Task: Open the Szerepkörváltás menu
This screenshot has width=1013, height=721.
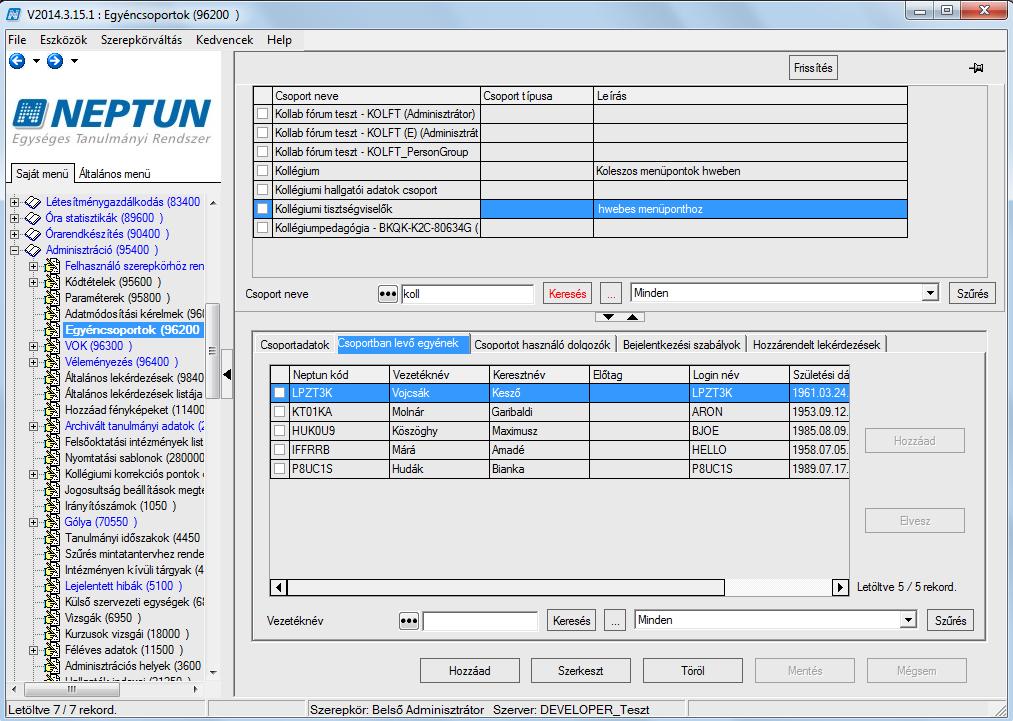Action: tap(141, 39)
